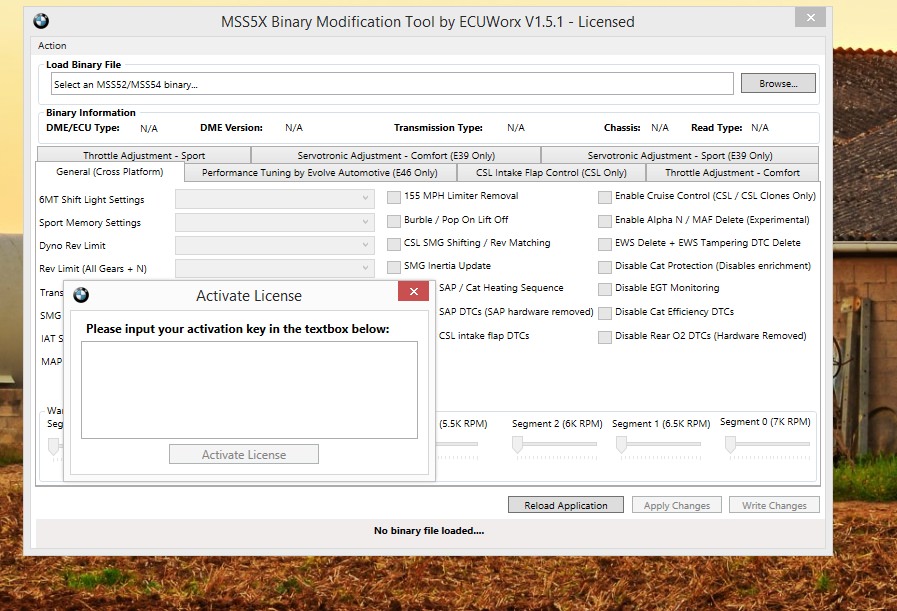The height and width of the screenshot is (611, 897).
Task: Click the 'Transmission Type:' label
Action: pos(438,128)
